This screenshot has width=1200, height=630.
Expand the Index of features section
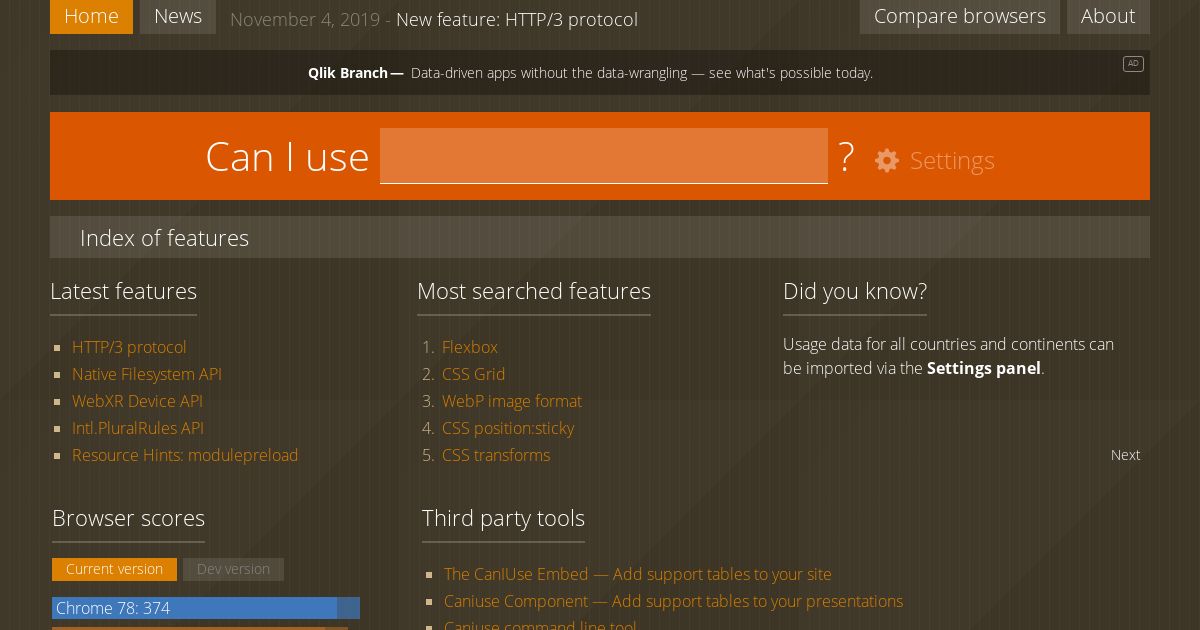tap(164, 238)
